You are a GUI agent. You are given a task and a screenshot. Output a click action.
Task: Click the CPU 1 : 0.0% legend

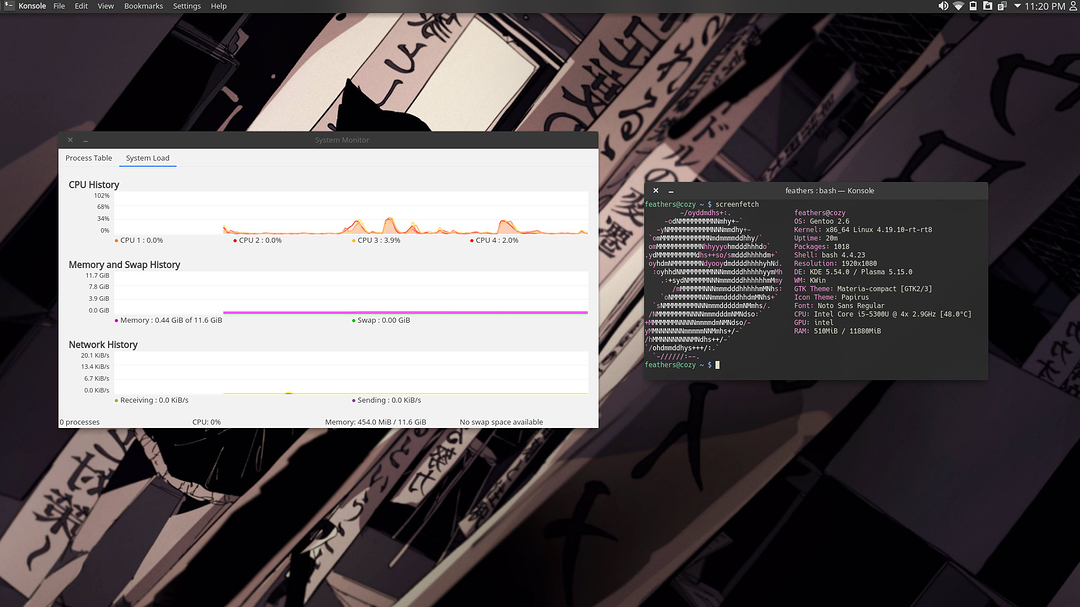(x=139, y=240)
